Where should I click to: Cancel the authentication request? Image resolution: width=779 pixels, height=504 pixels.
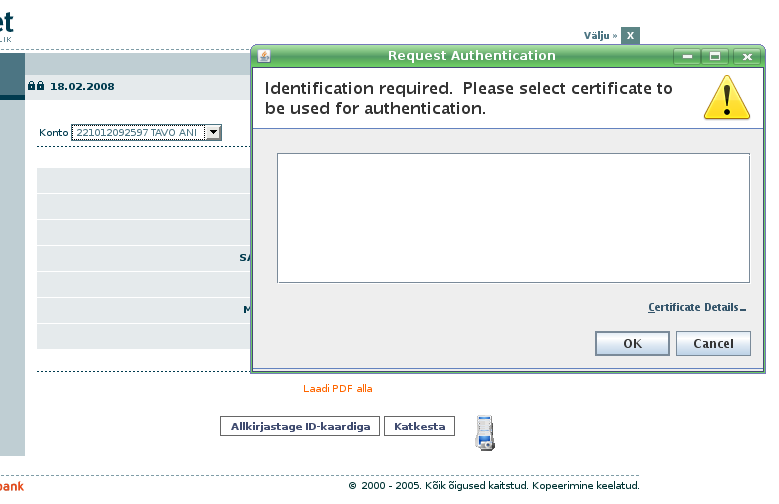(x=712, y=343)
